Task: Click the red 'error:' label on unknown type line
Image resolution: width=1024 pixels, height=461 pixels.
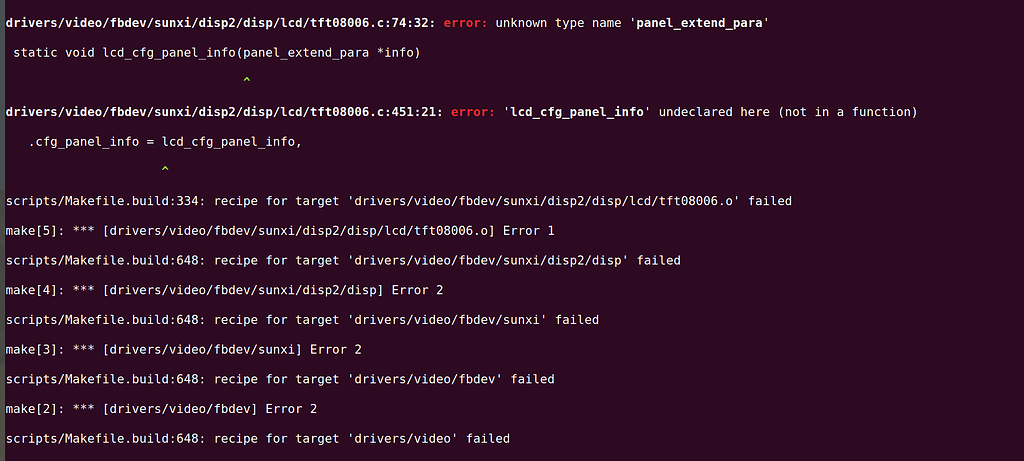Action: tap(466, 23)
